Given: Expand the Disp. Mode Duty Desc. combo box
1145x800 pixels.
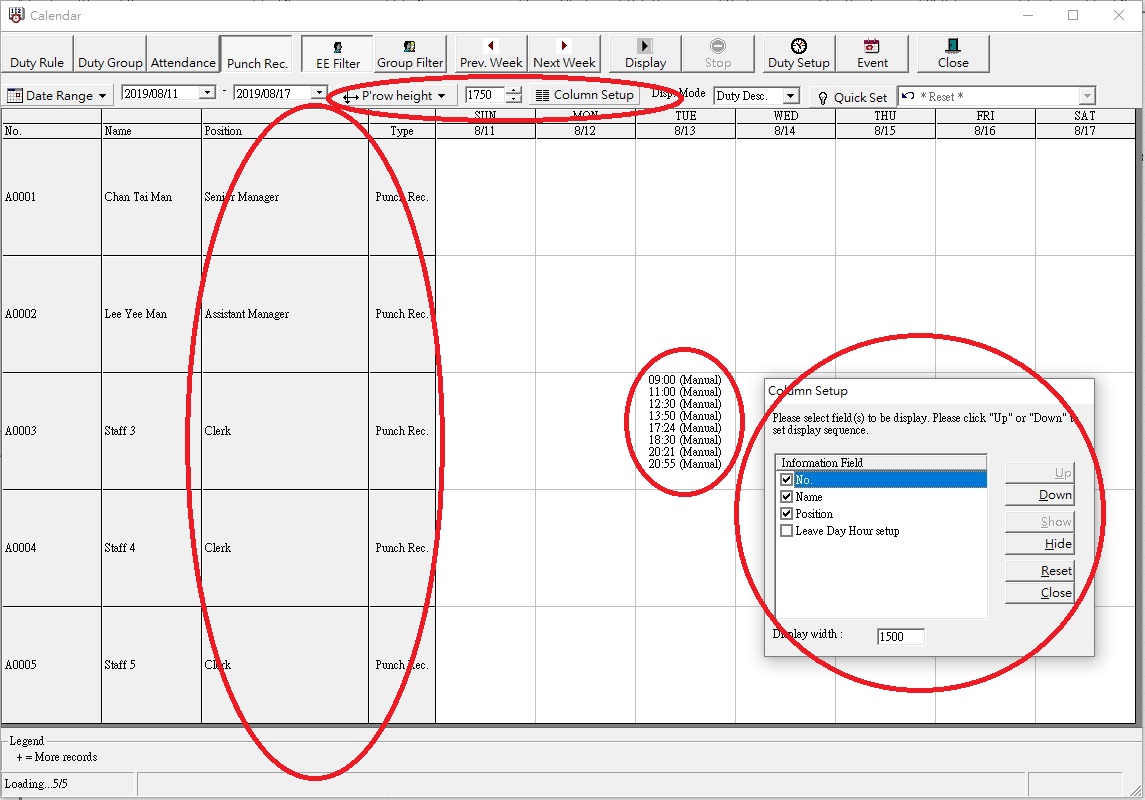Looking at the screenshot, I should [x=790, y=96].
